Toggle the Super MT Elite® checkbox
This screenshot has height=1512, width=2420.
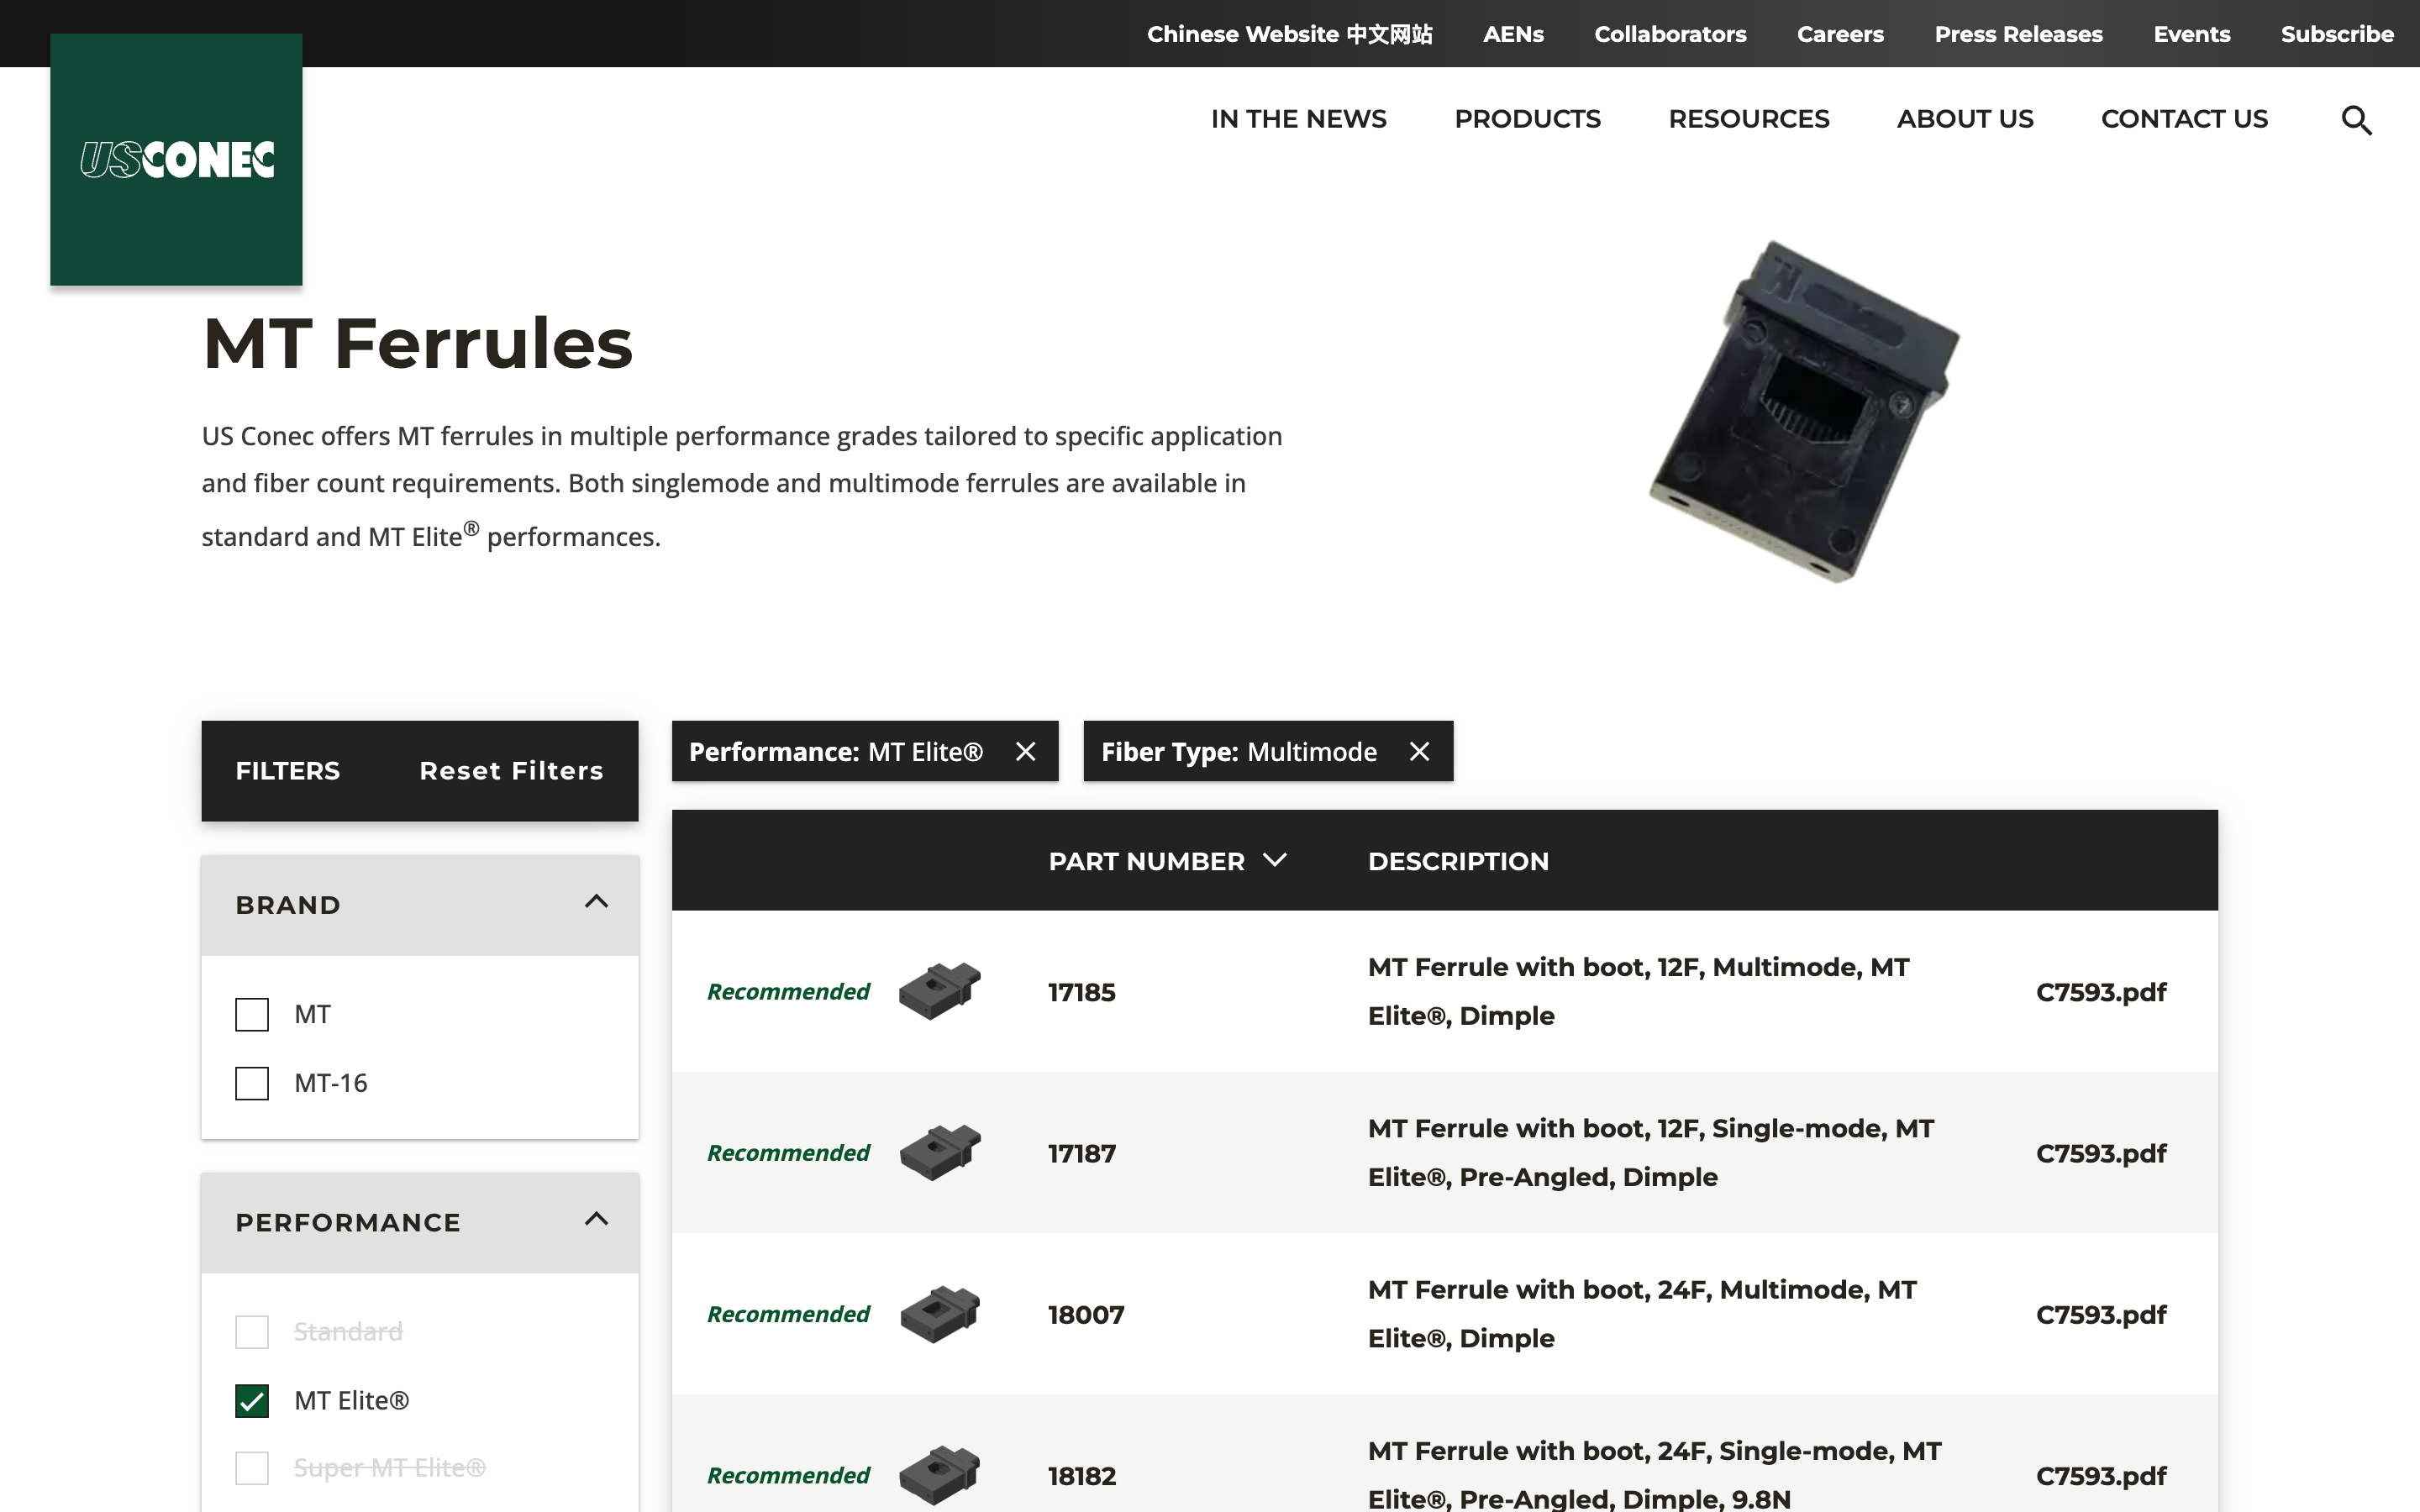click(x=252, y=1468)
